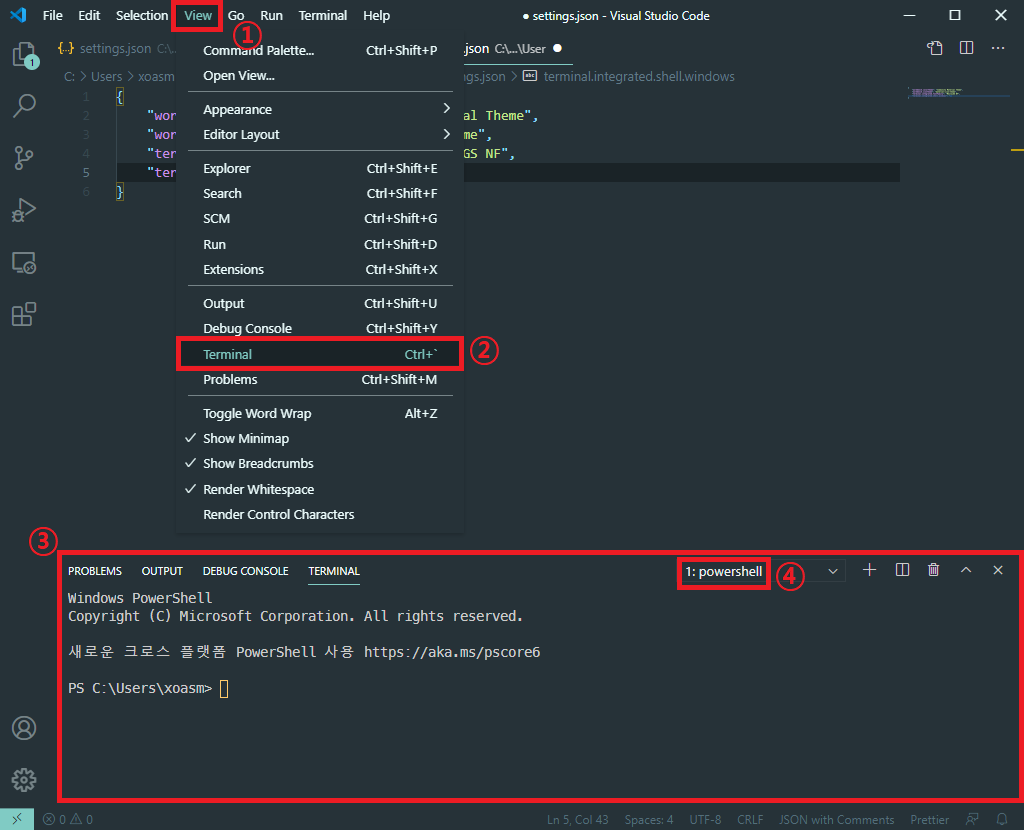Choose Open View... menu item
This screenshot has height=830, width=1024.
[320, 76]
